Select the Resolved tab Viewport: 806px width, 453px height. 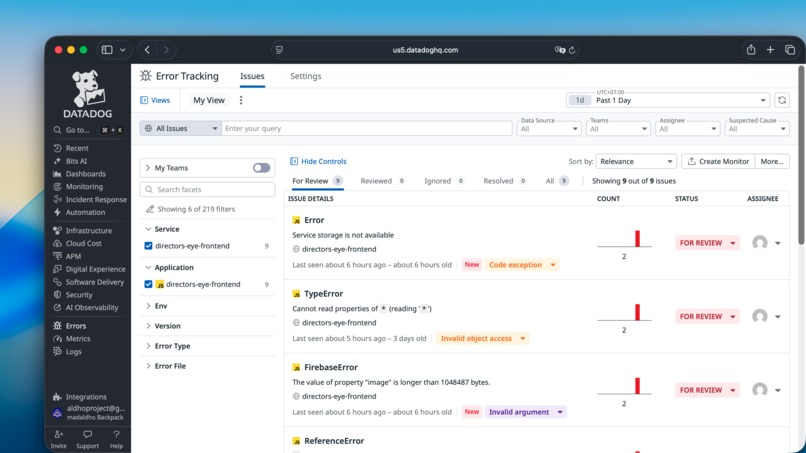point(505,181)
